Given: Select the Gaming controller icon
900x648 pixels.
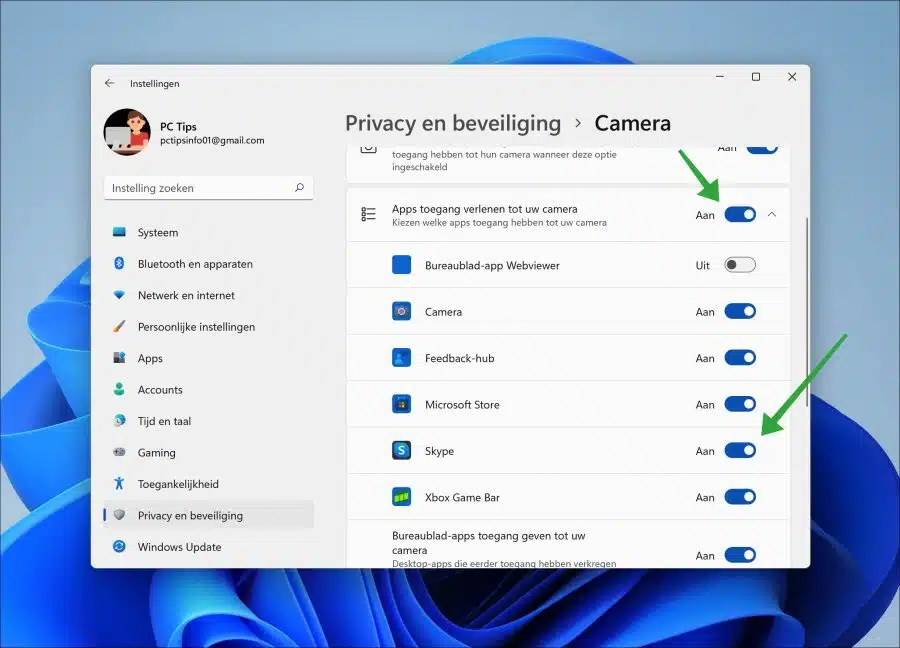Looking at the screenshot, I should coord(119,452).
